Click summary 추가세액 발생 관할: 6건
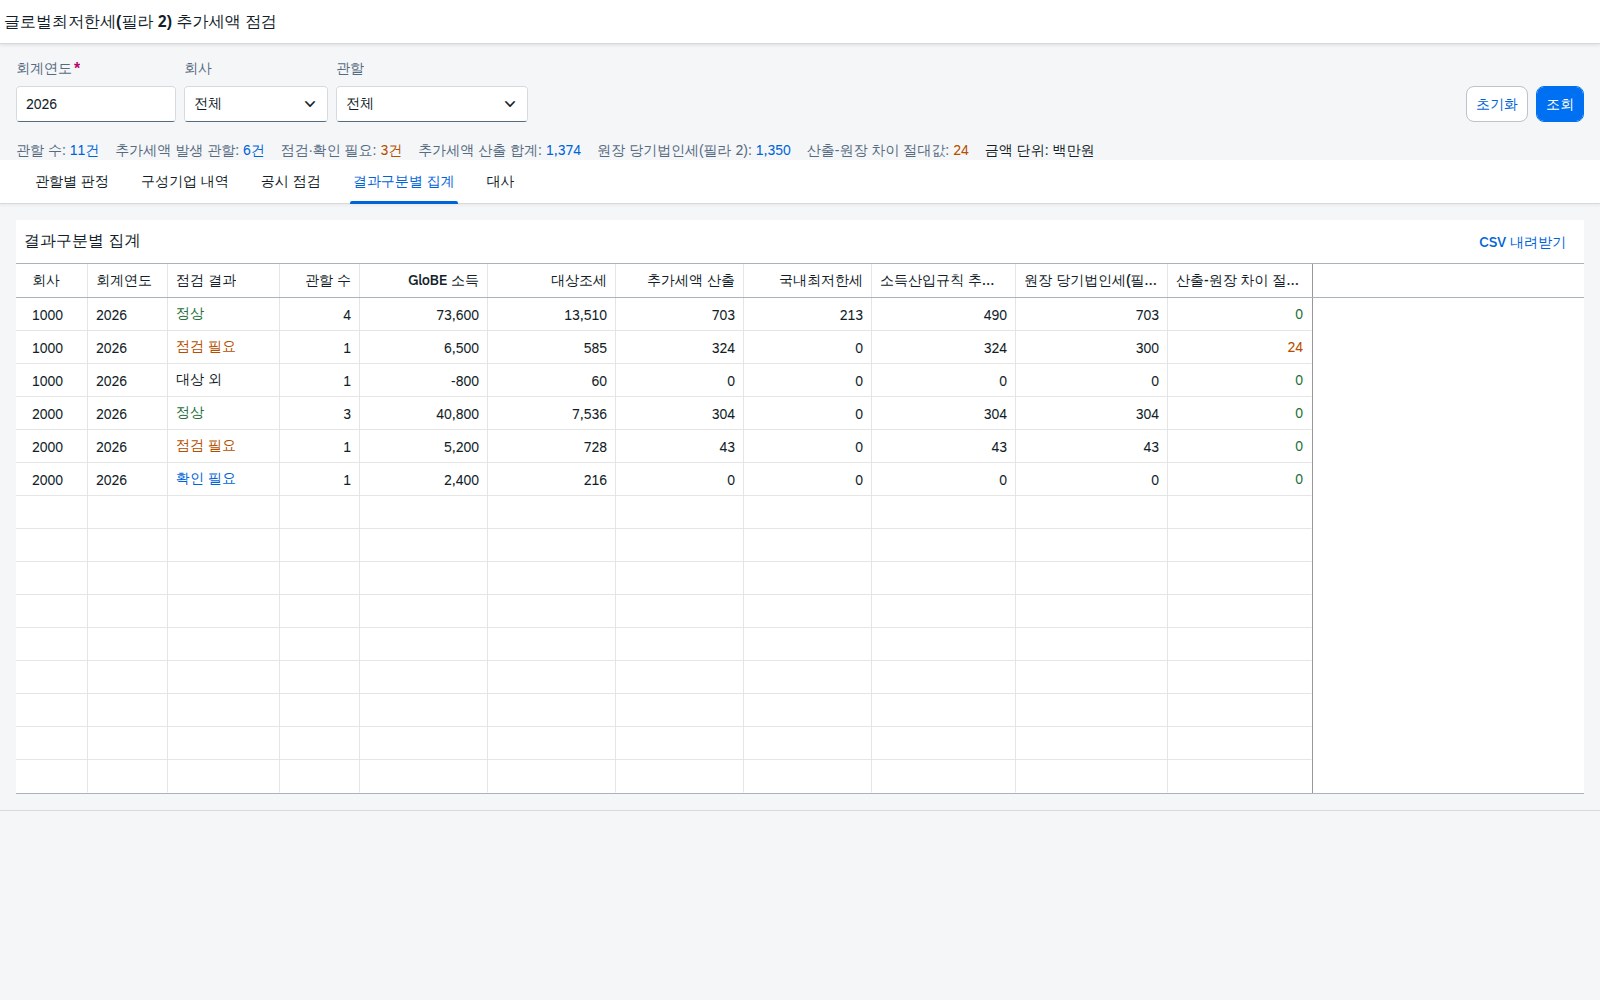The height and width of the screenshot is (1000, 1600). pyautogui.click(x=190, y=150)
